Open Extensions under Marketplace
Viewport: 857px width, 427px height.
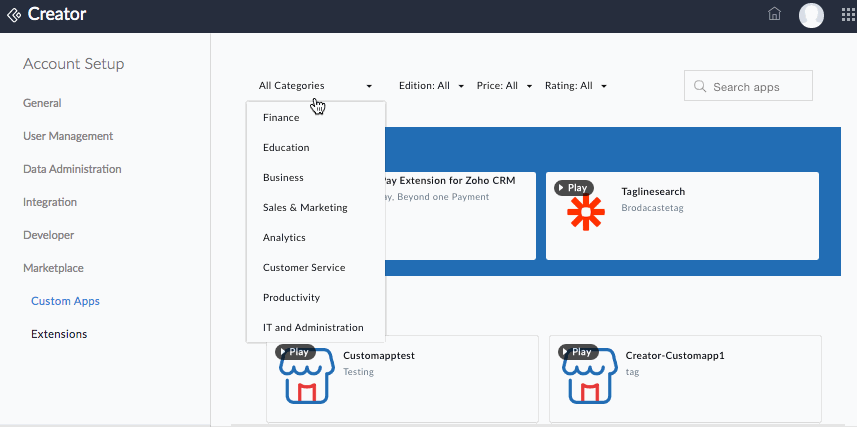coord(59,334)
